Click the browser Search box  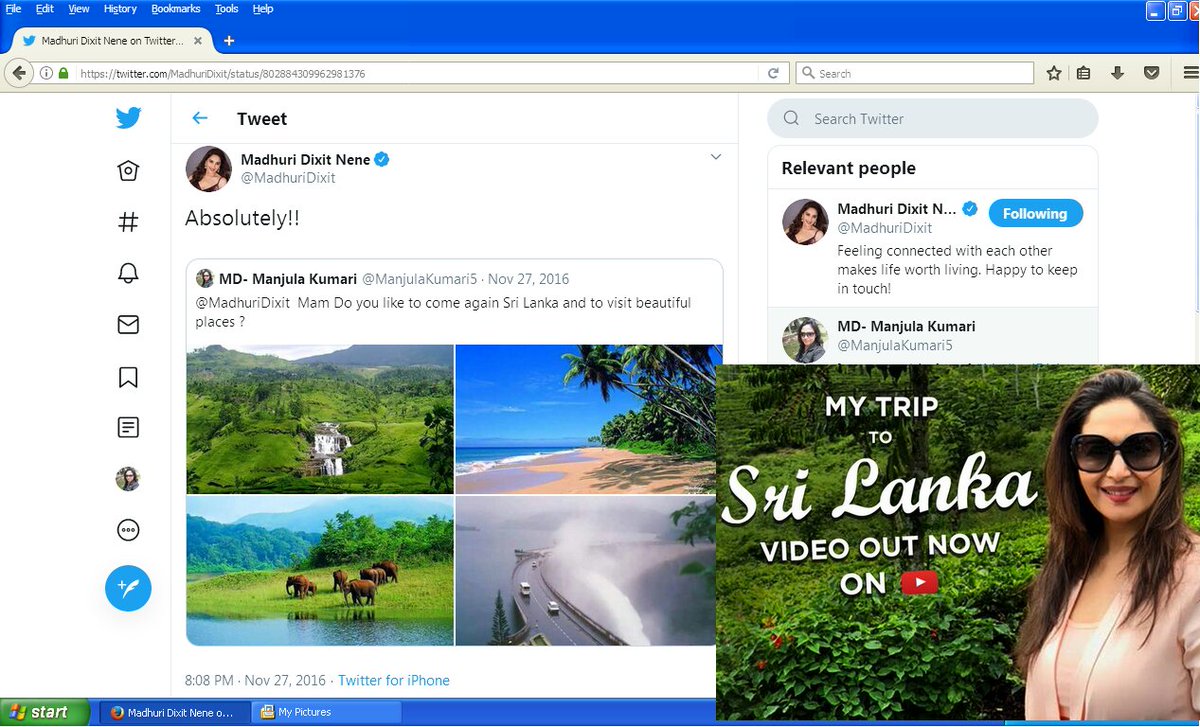915,73
